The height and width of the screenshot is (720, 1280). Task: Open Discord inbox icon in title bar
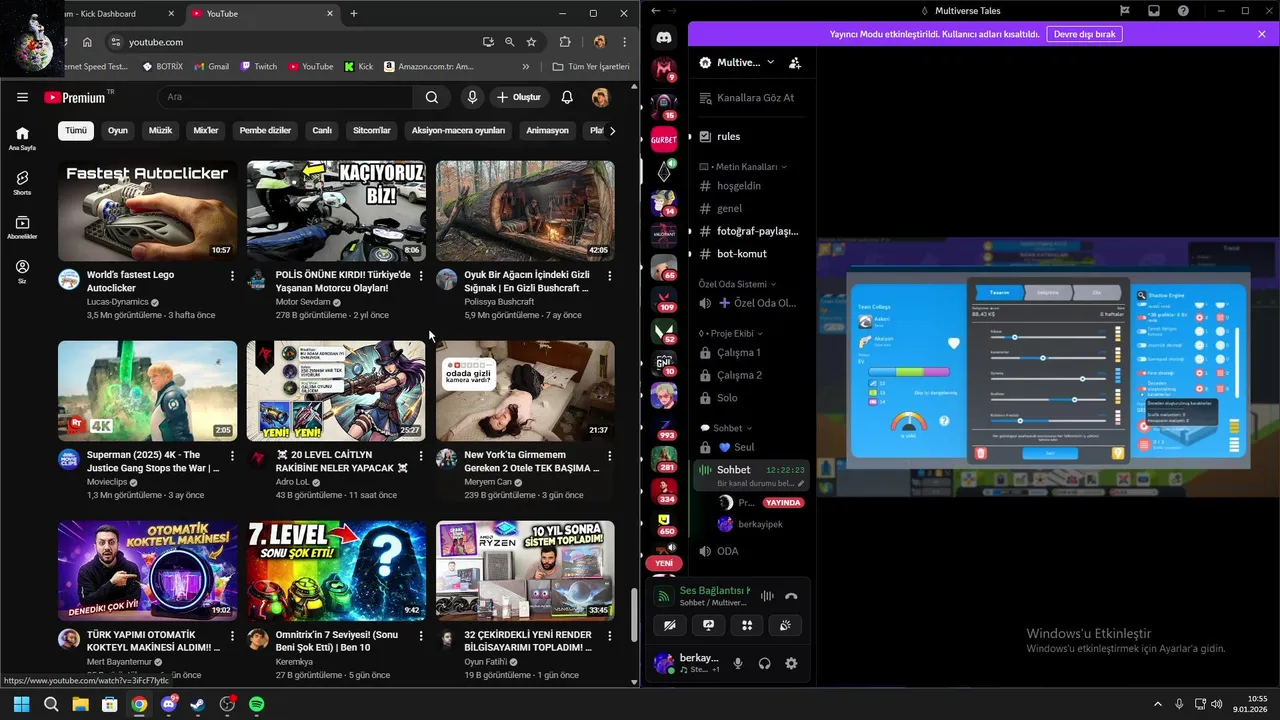(x=1153, y=11)
